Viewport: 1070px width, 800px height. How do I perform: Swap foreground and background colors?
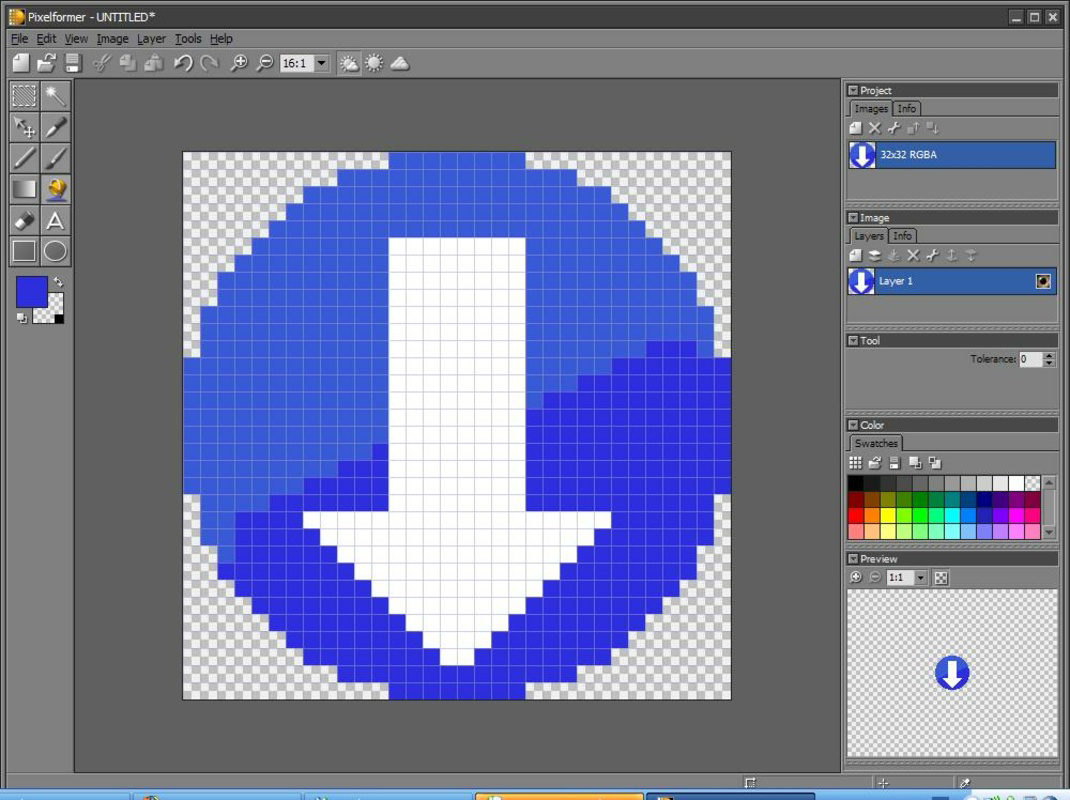coord(58,283)
